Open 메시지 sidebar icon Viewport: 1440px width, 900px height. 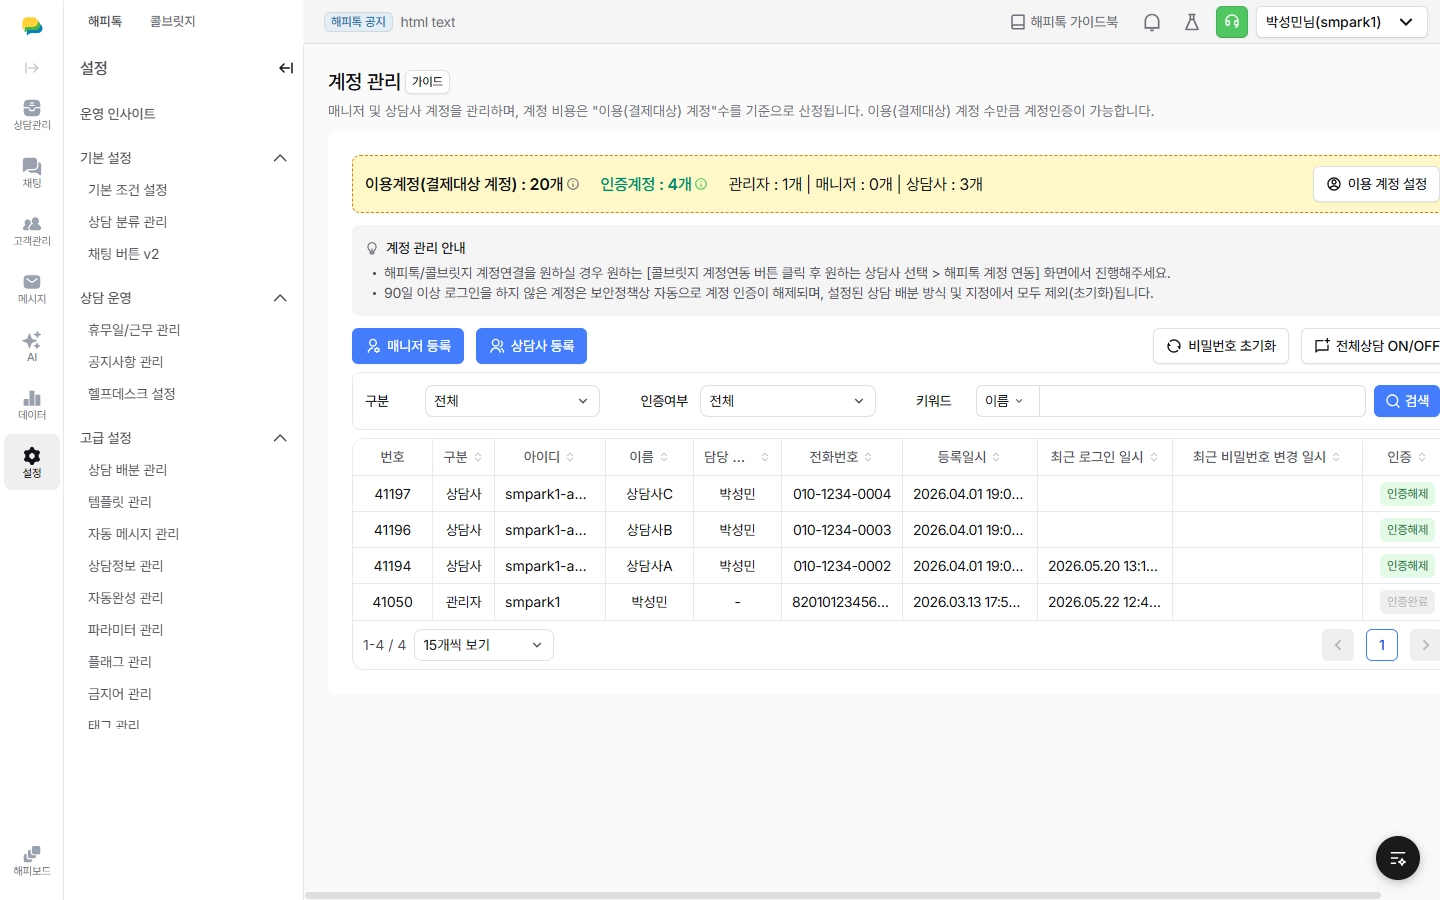tap(32, 288)
